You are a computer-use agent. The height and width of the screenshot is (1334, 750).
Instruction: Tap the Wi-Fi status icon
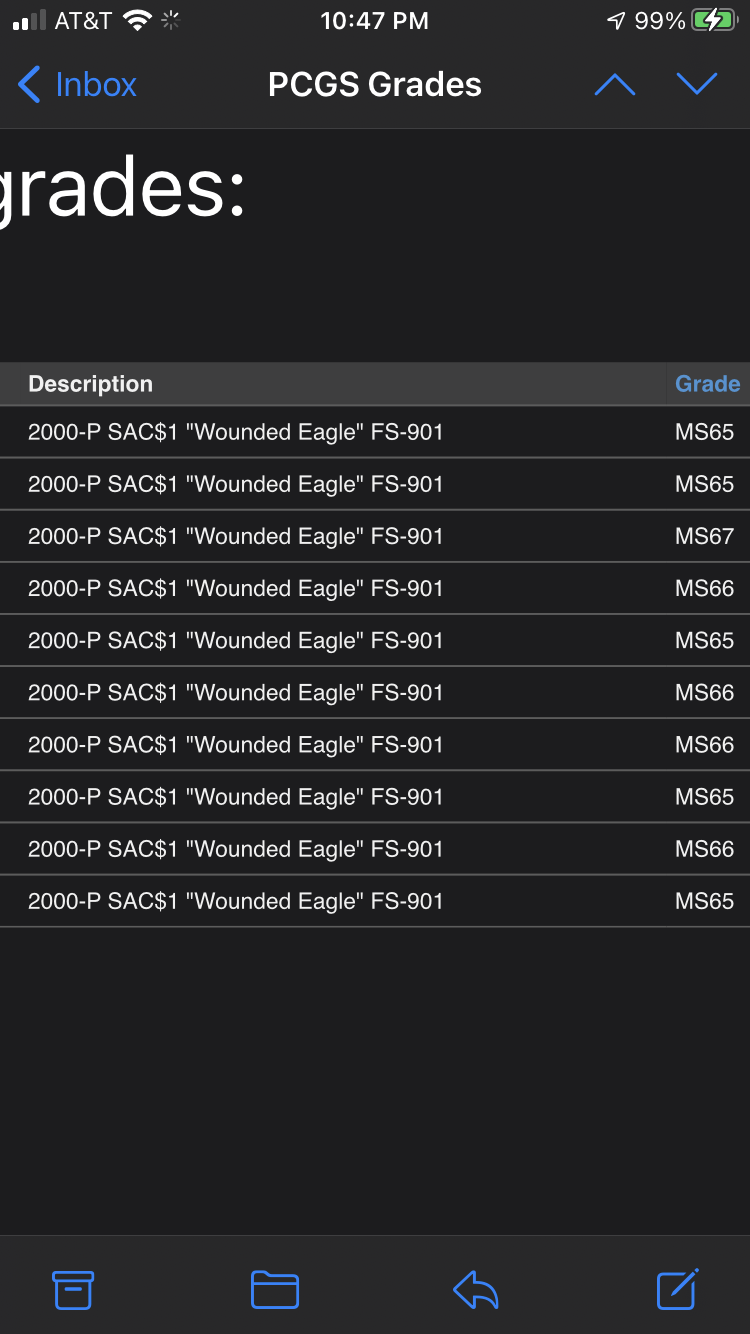136,21
